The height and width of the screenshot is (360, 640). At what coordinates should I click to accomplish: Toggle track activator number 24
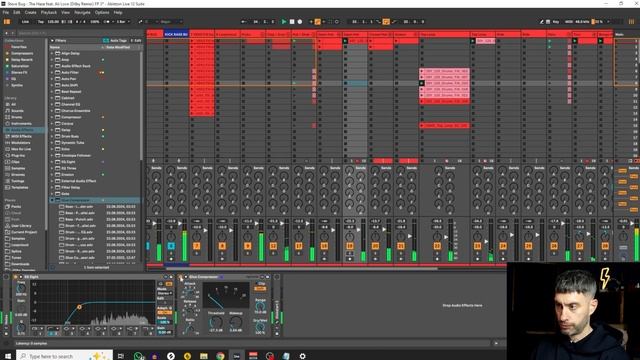pos(503,246)
